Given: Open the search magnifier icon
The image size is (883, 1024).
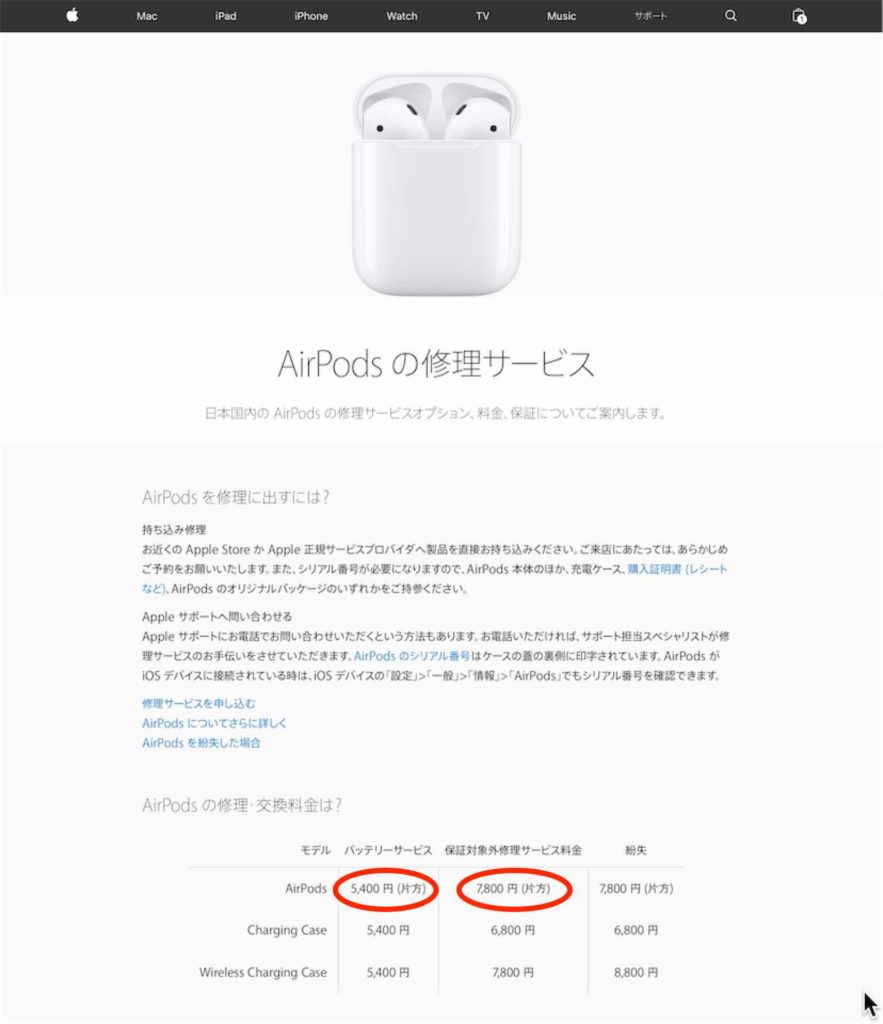Looking at the screenshot, I should (730, 16).
